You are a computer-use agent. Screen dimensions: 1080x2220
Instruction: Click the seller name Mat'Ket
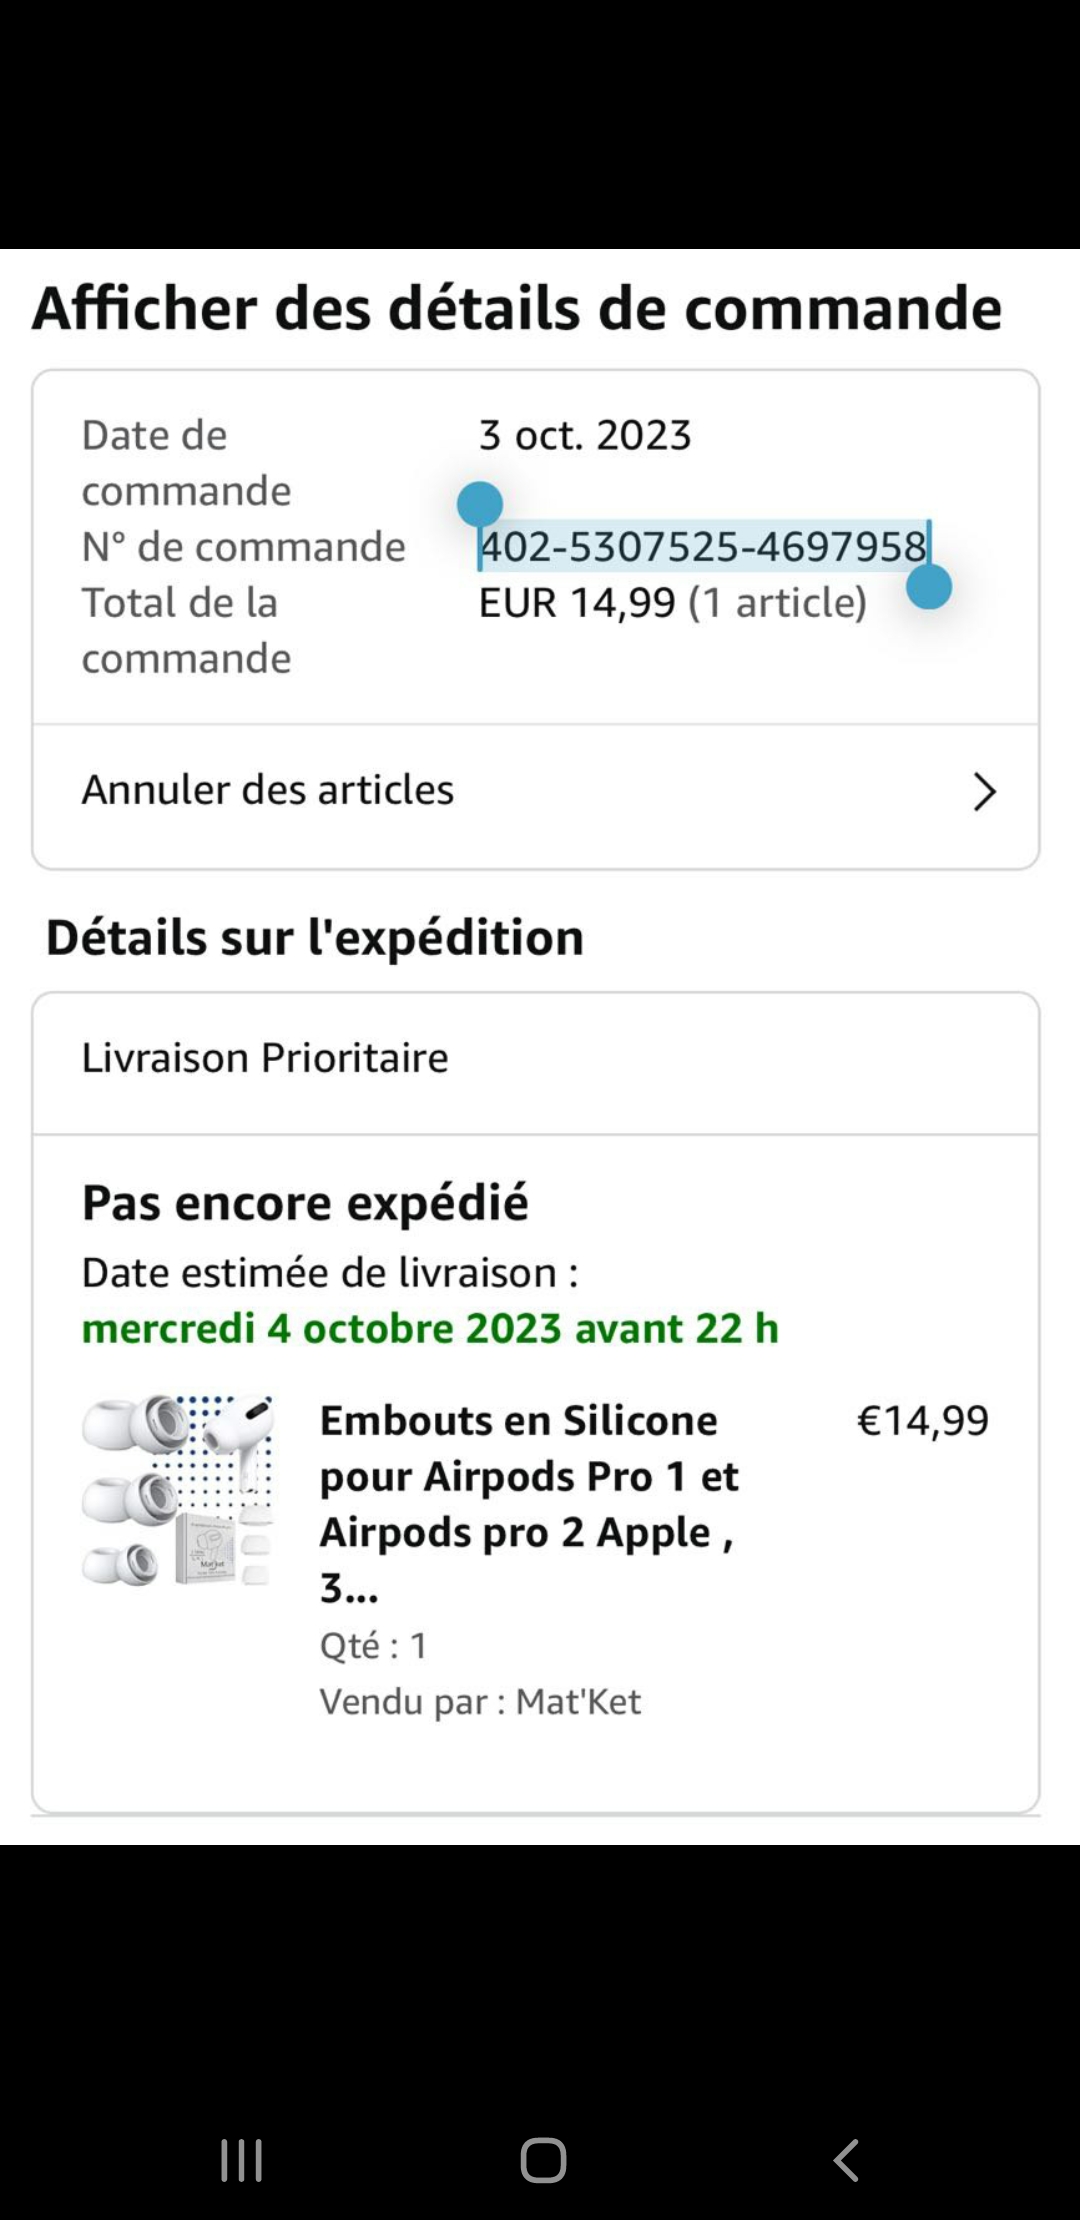(578, 1702)
